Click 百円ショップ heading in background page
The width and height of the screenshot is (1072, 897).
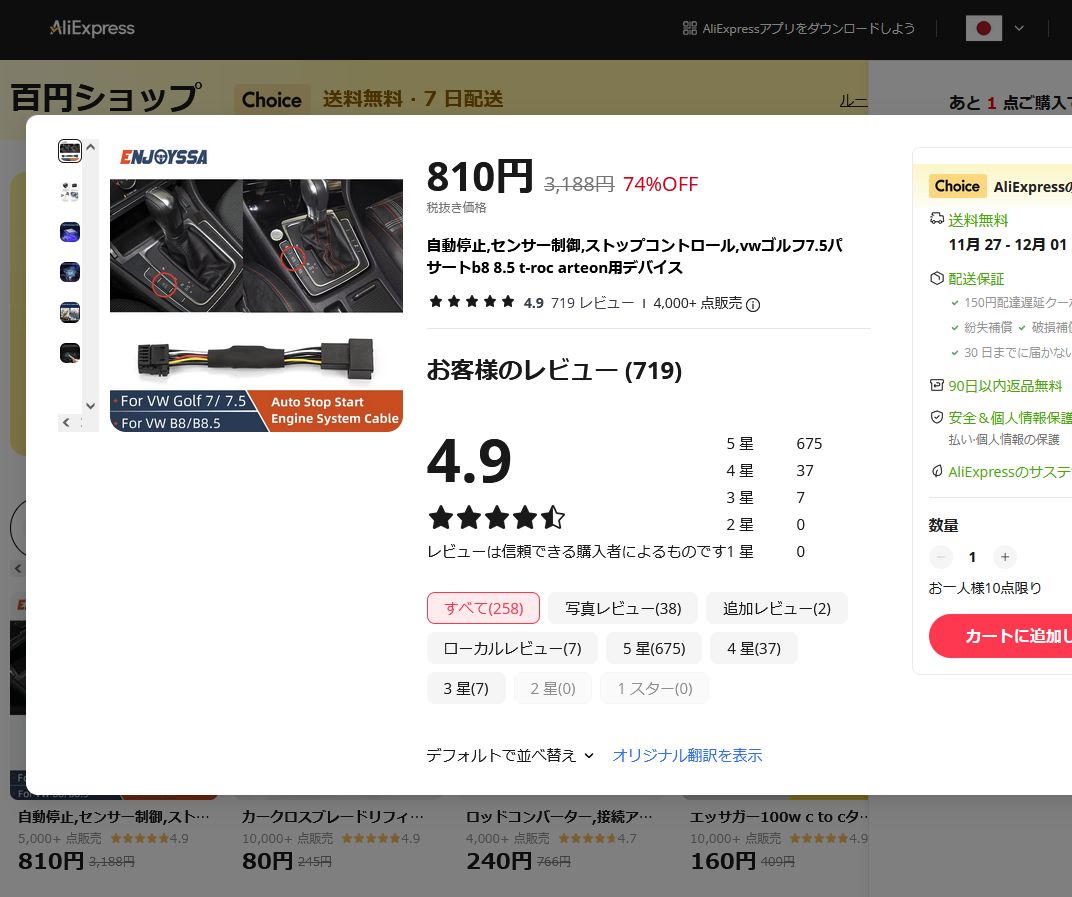[x=107, y=97]
